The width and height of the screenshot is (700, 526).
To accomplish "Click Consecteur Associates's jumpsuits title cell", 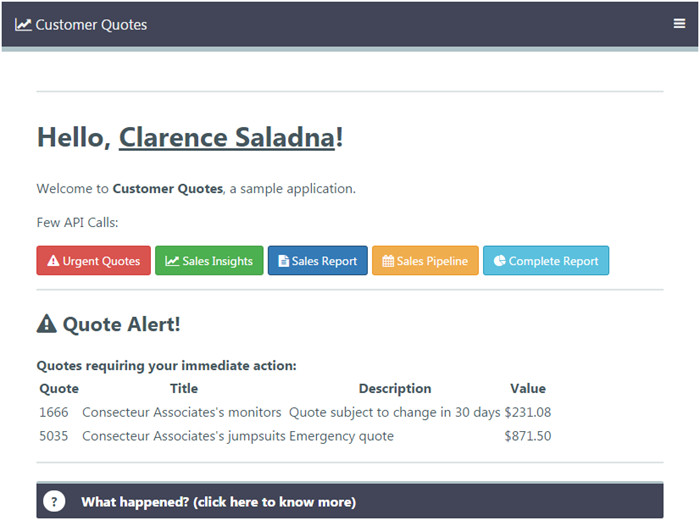I will [x=183, y=436].
